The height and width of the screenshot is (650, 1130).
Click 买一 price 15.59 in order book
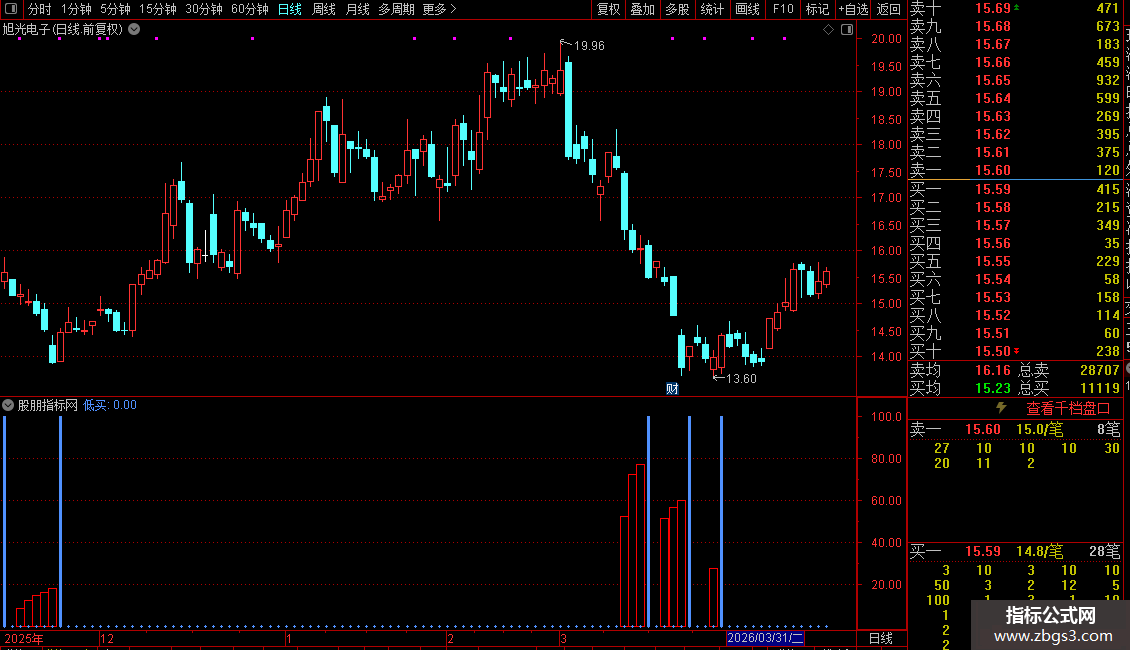[993, 190]
